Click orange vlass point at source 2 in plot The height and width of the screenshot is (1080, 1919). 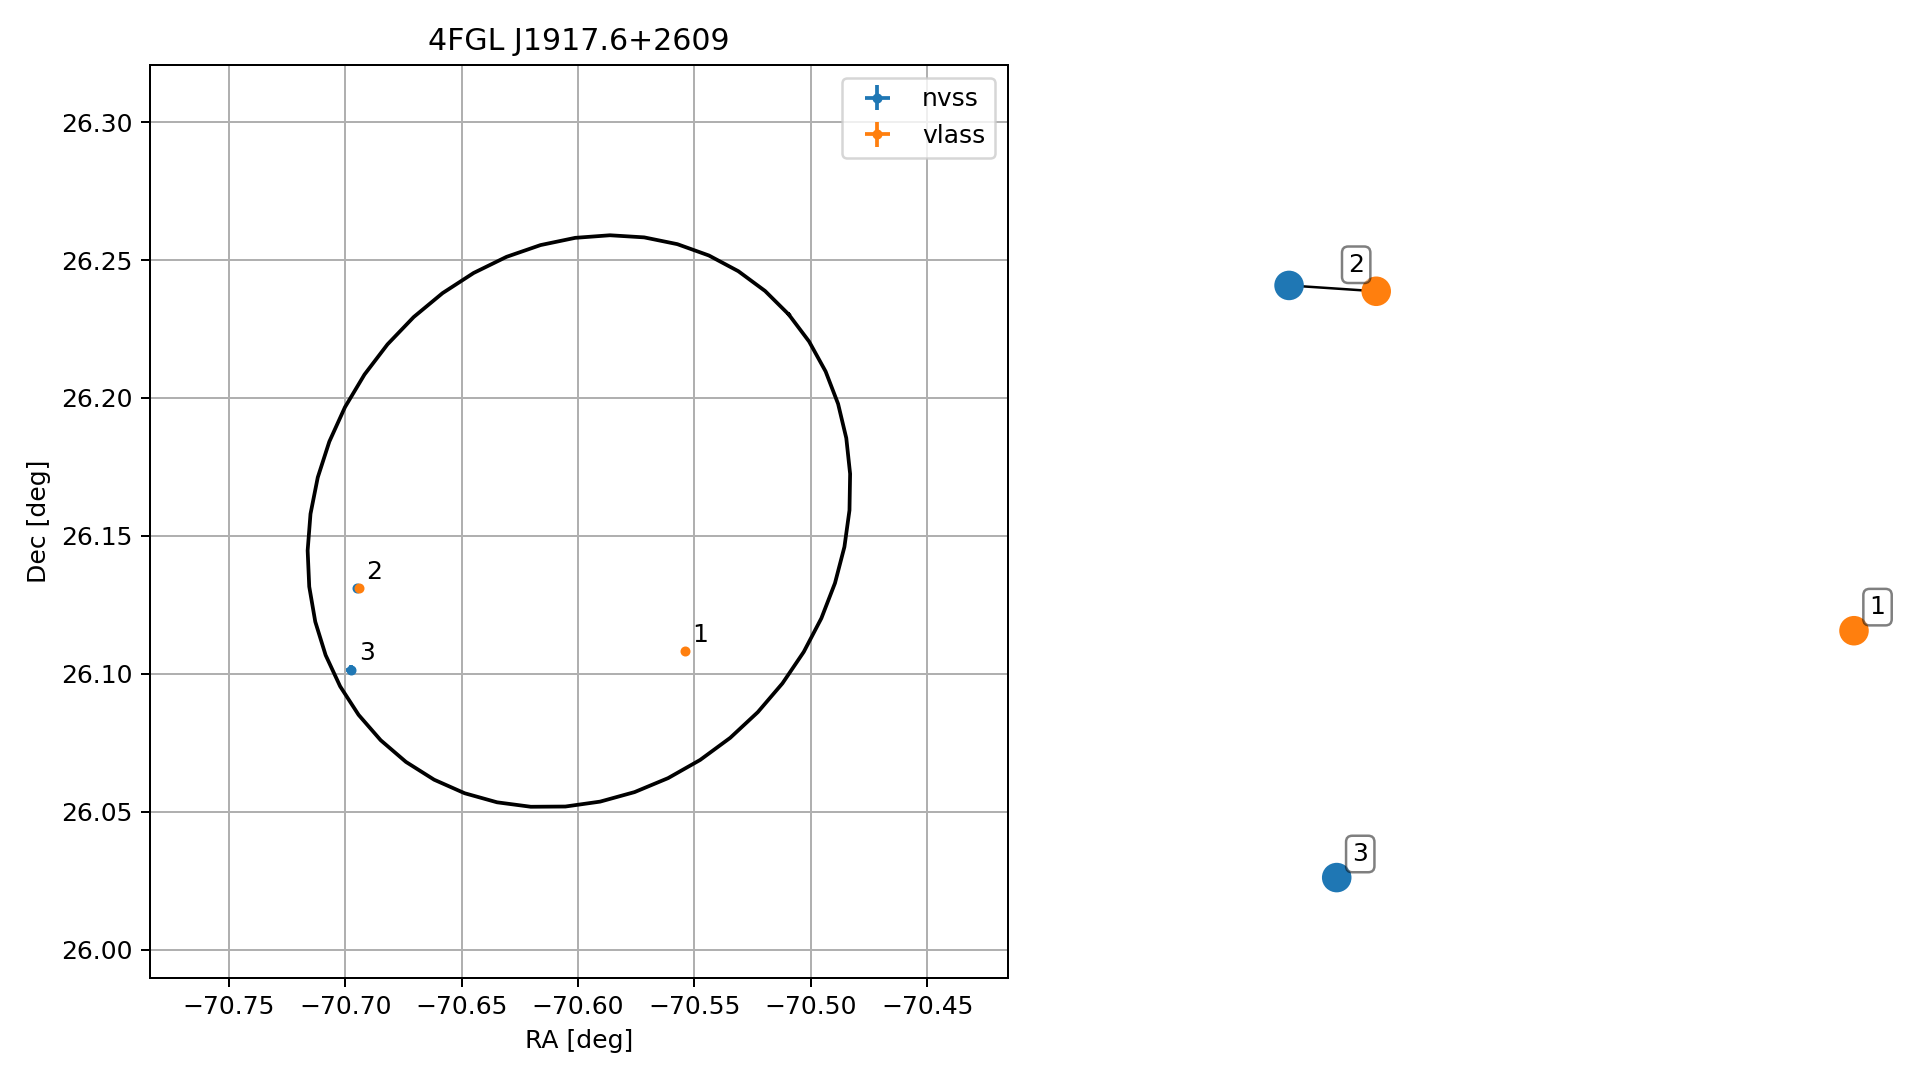click(360, 588)
